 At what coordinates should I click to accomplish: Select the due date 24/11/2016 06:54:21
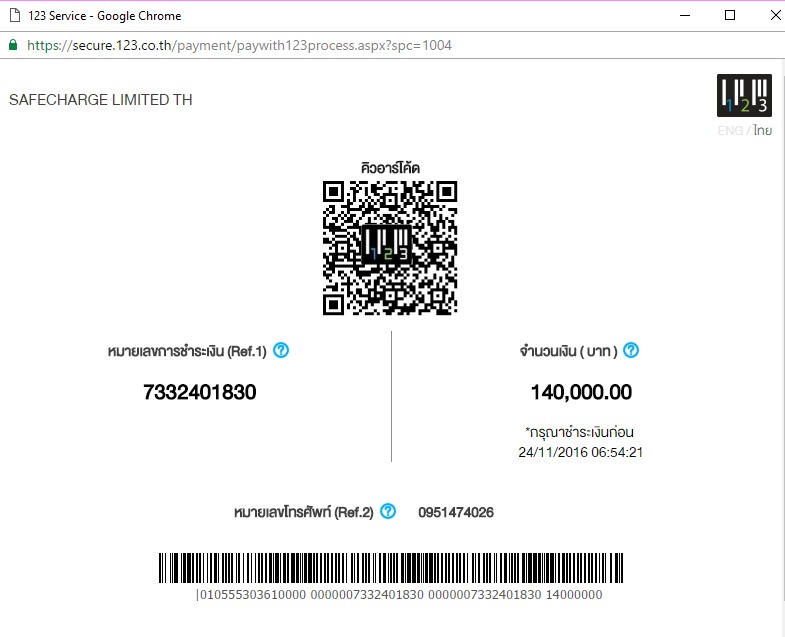580,452
